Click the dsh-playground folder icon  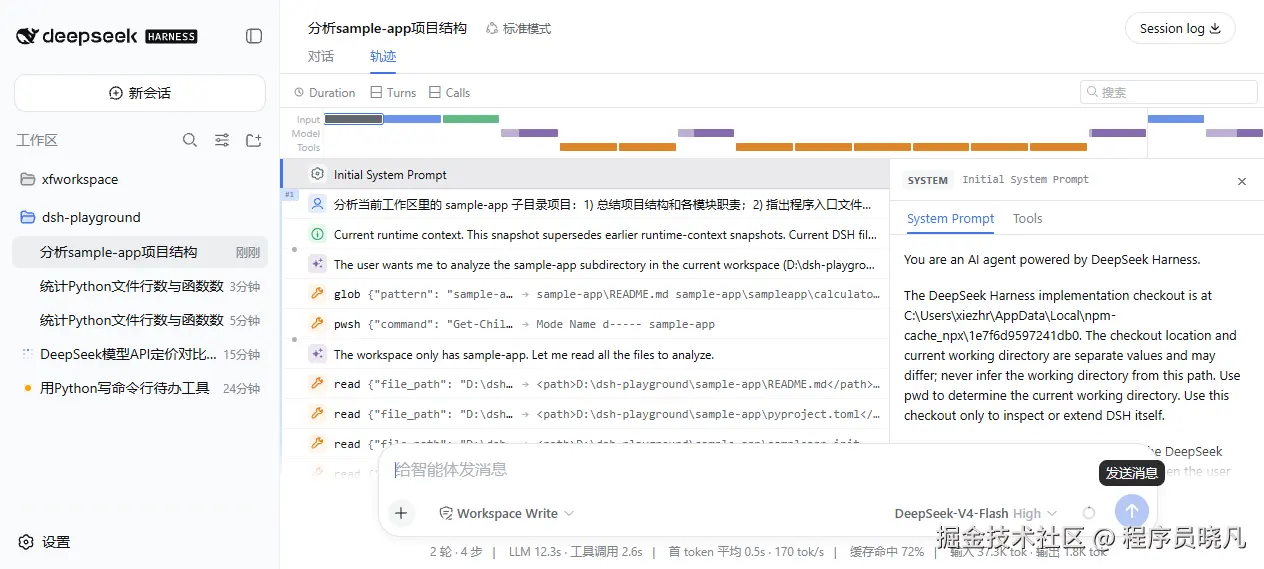coord(27,217)
